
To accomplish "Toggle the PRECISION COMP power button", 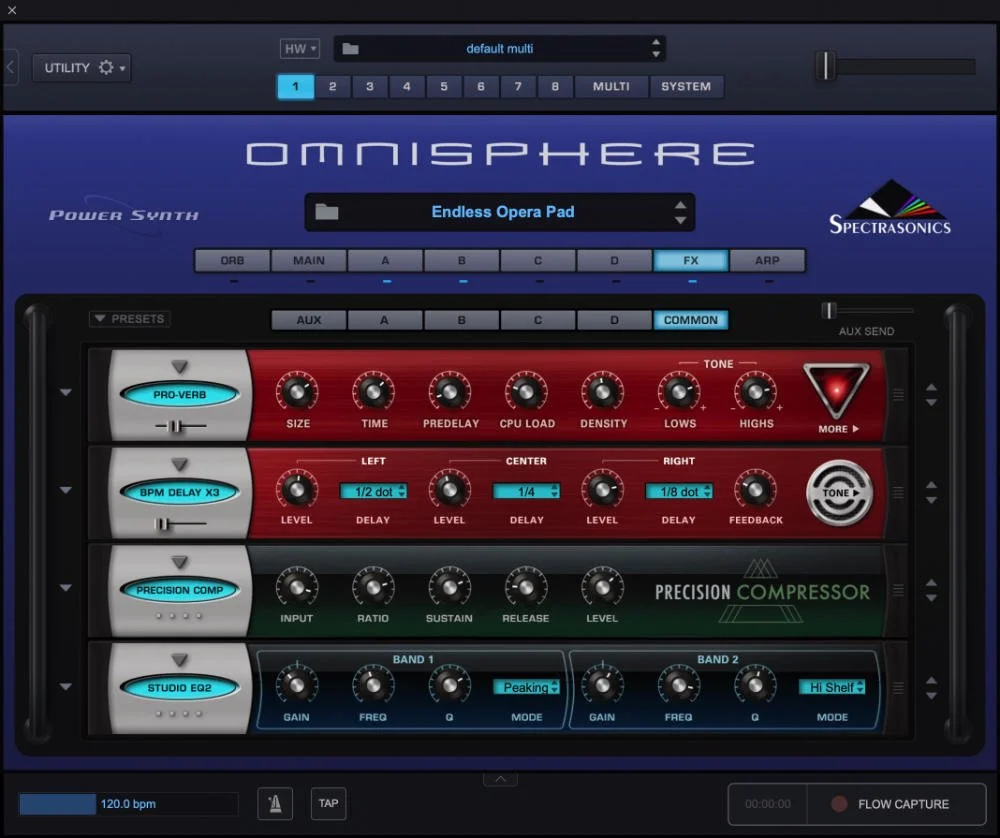I will (179, 590).
